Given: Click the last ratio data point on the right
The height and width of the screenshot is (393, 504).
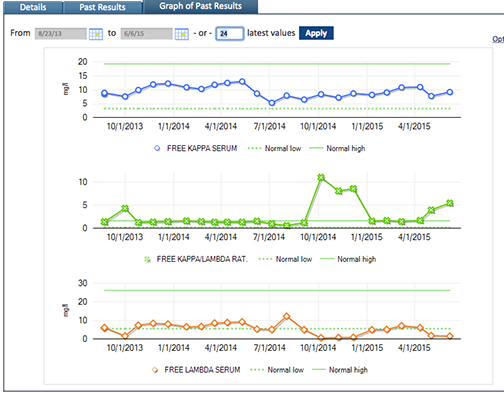Looking at the screenshot, I should 450,203.
